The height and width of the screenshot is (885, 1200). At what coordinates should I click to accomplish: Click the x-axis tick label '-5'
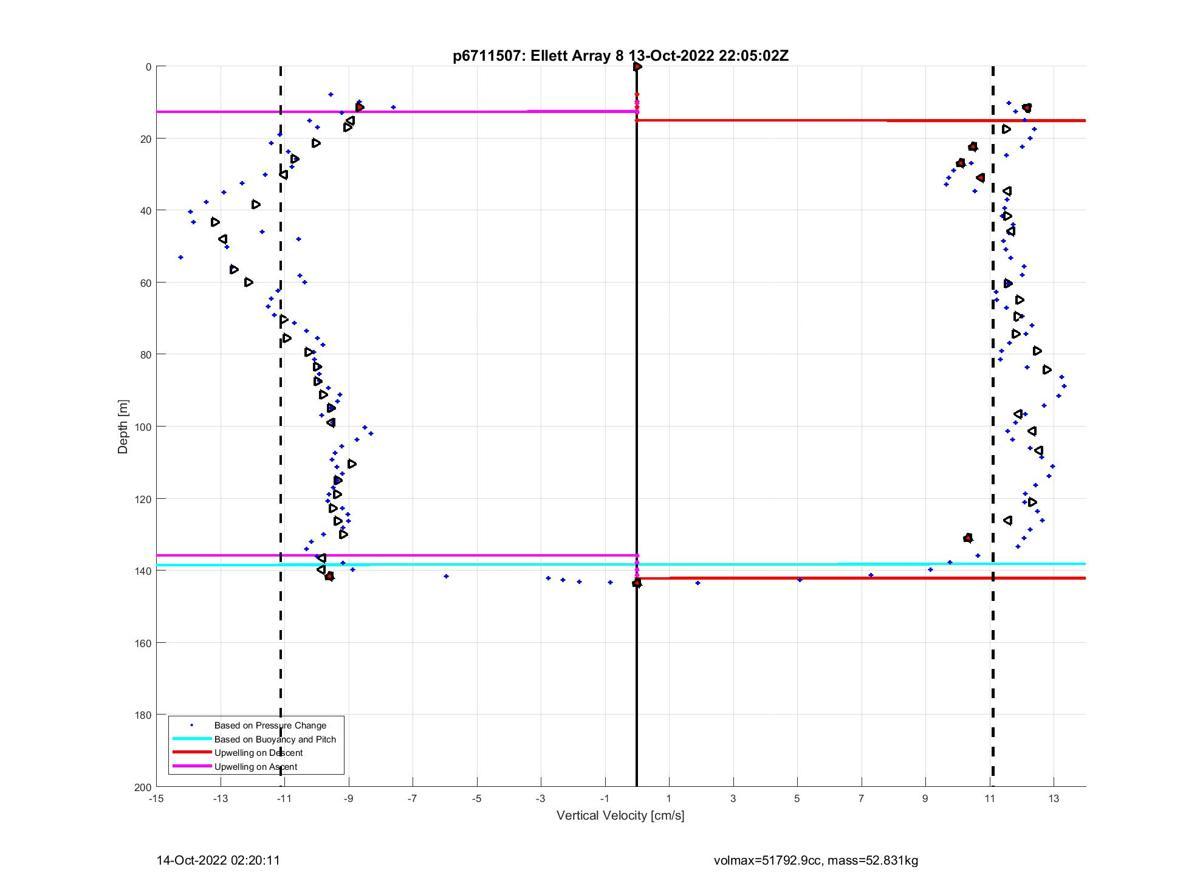coord(477,798)
